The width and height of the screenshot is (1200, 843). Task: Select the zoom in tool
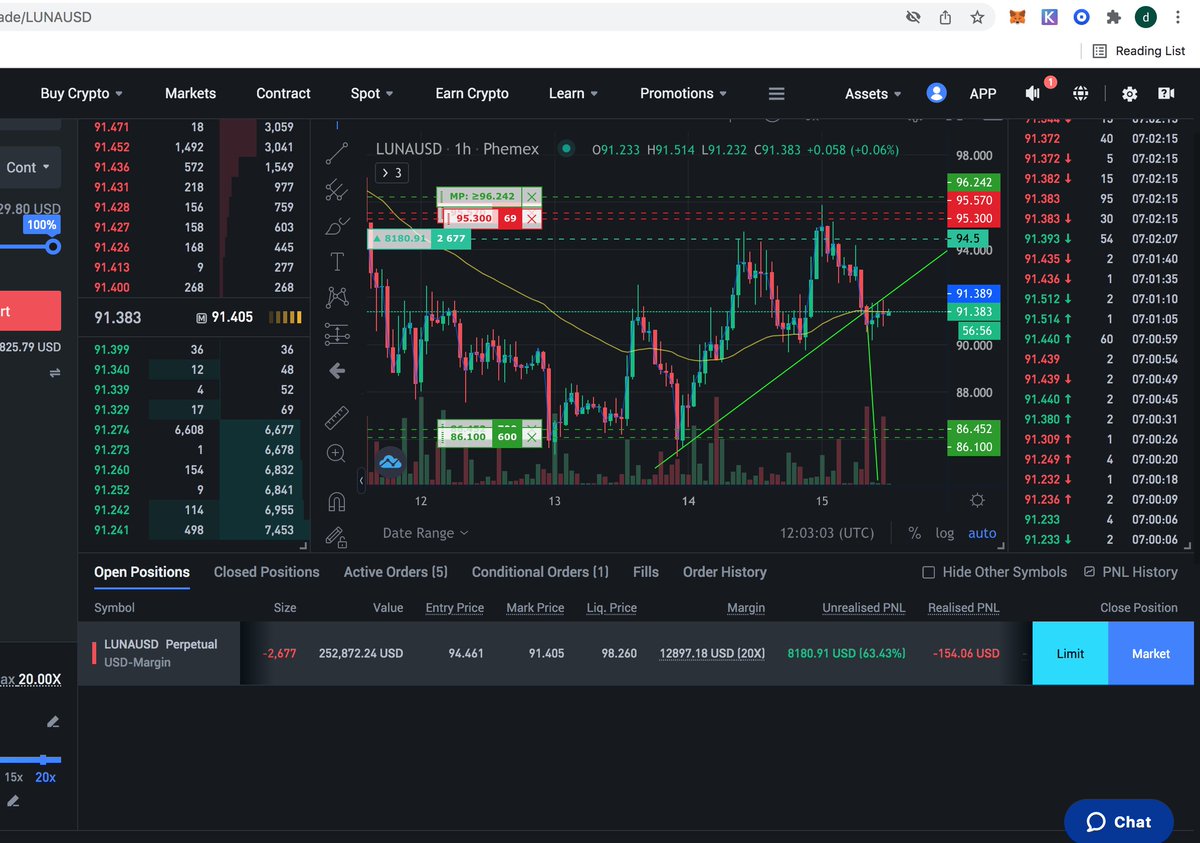click(337, 453)
